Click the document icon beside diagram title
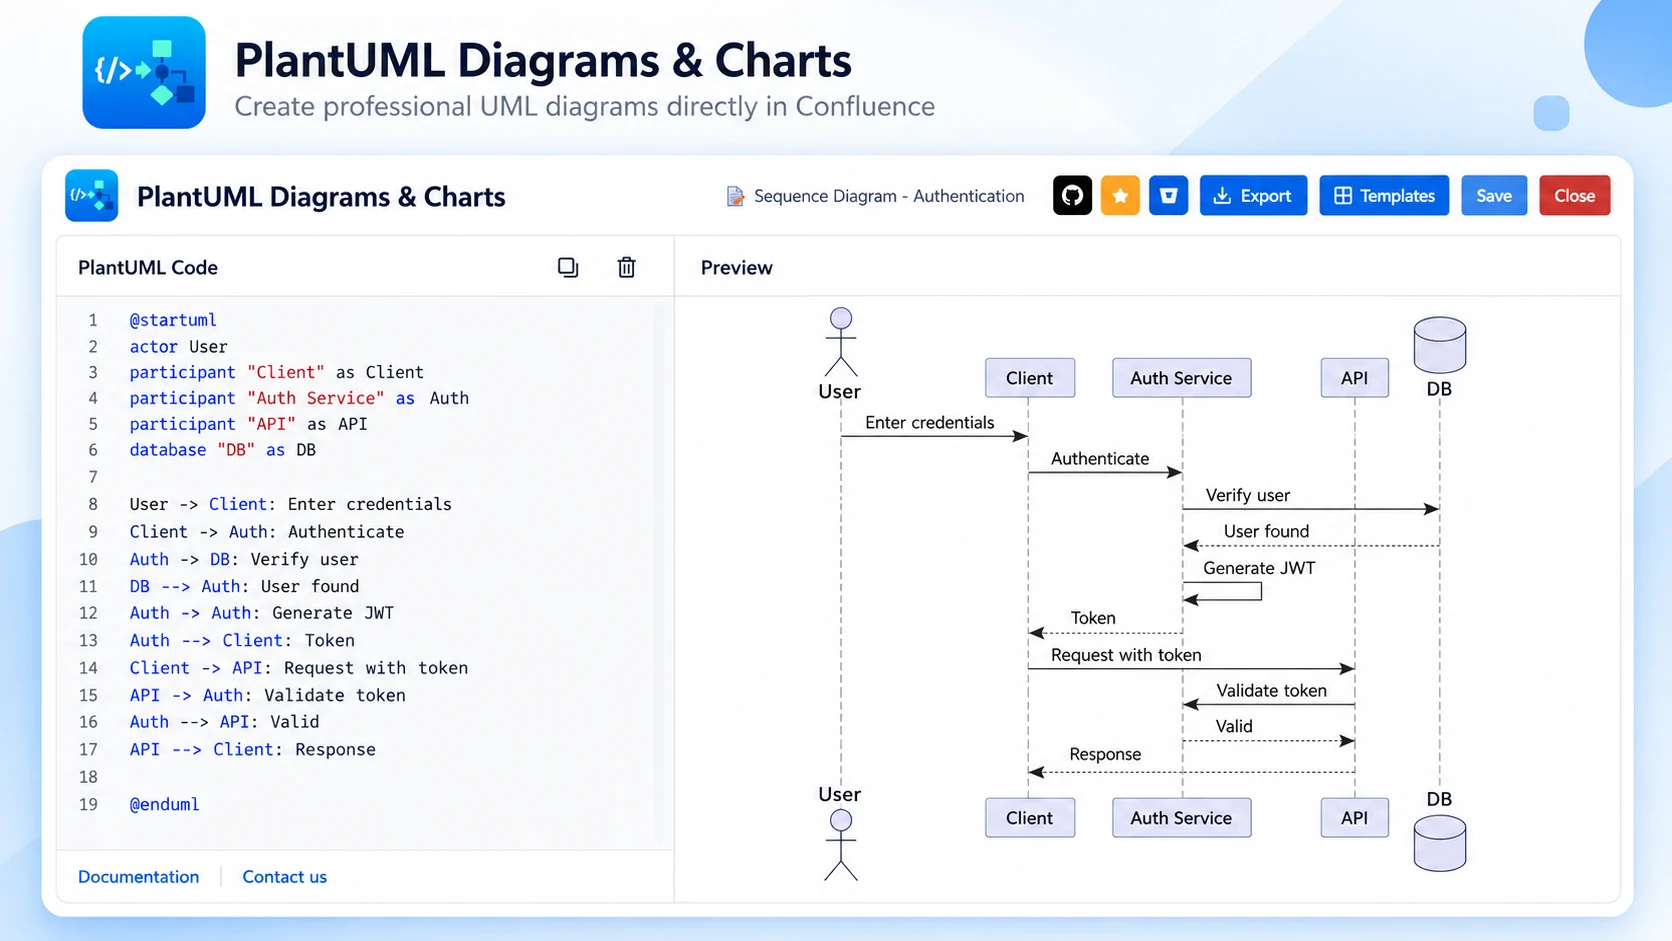Viewport: 1672px width, 941px height. pos(735,196)
